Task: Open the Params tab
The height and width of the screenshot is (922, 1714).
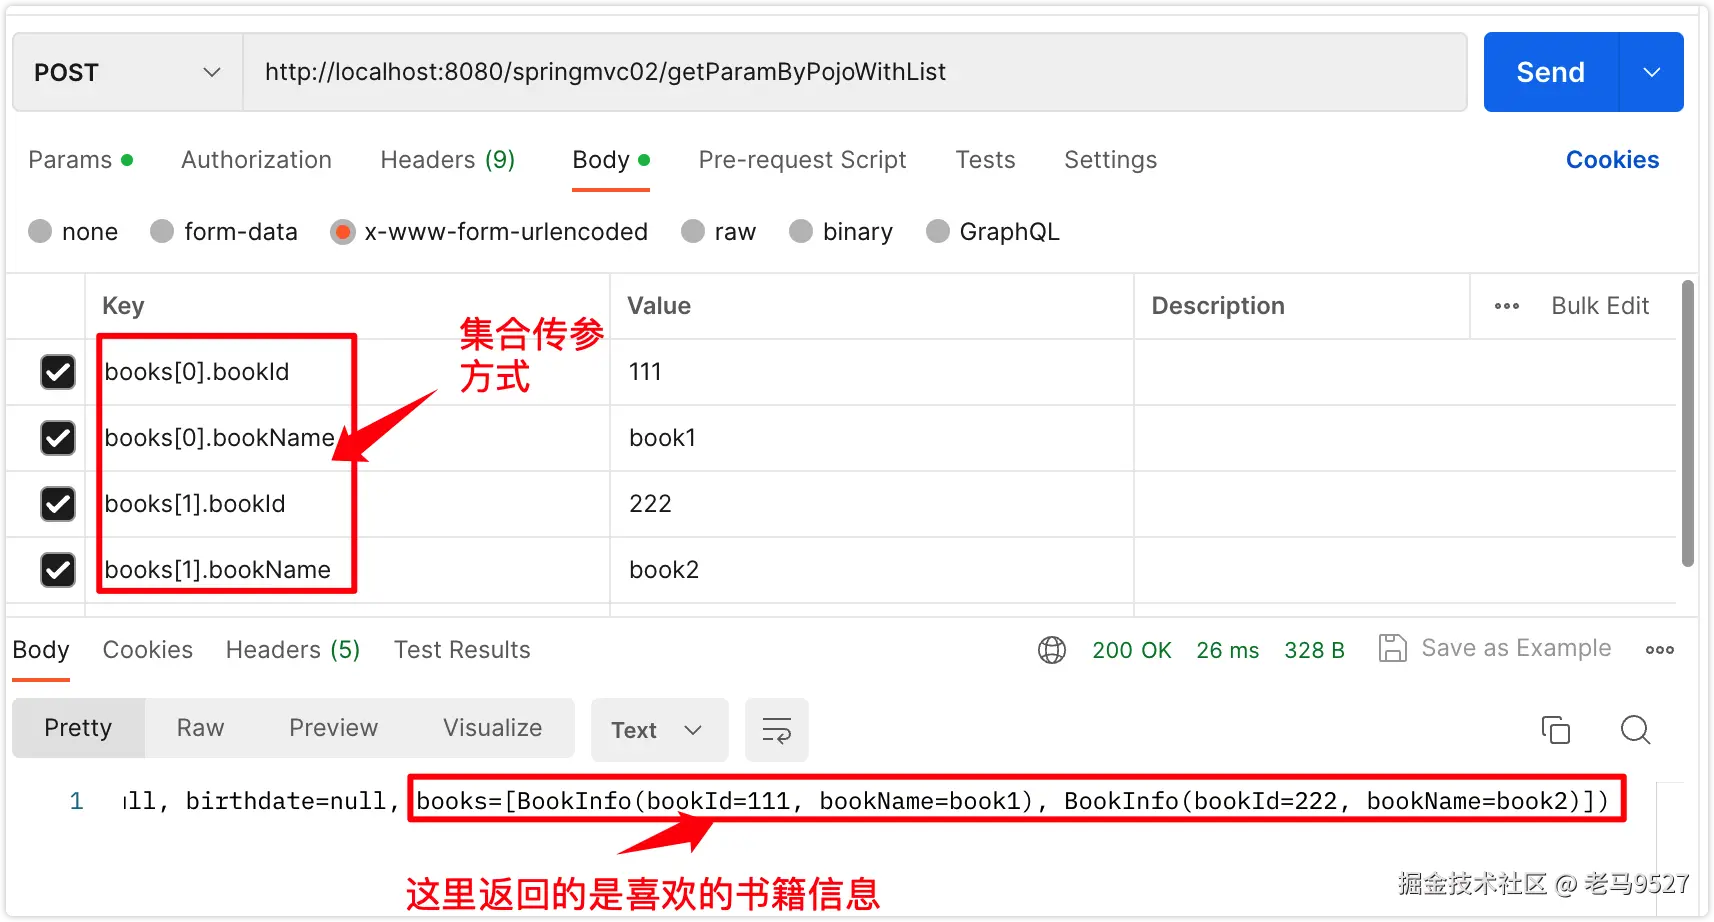Action: tap(80, 160)
